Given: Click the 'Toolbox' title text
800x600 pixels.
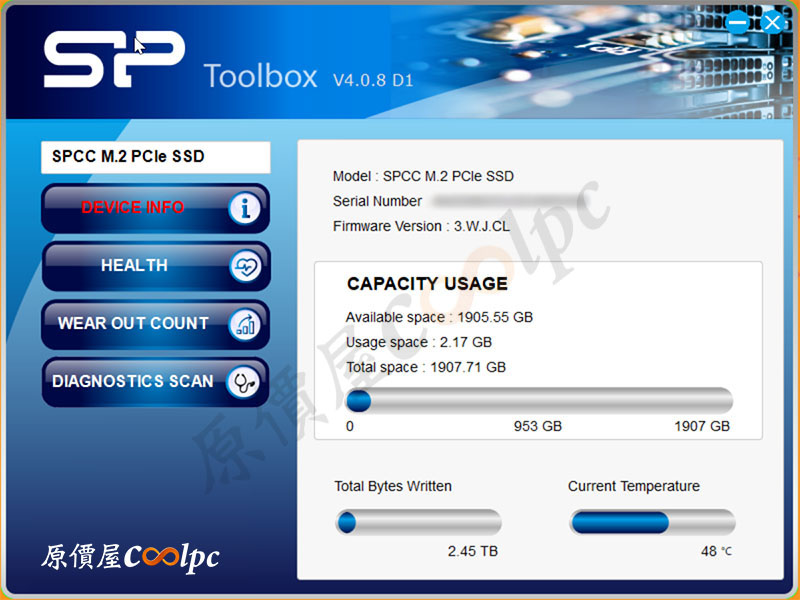Looking at the screenshot, I should click(260, 77).
